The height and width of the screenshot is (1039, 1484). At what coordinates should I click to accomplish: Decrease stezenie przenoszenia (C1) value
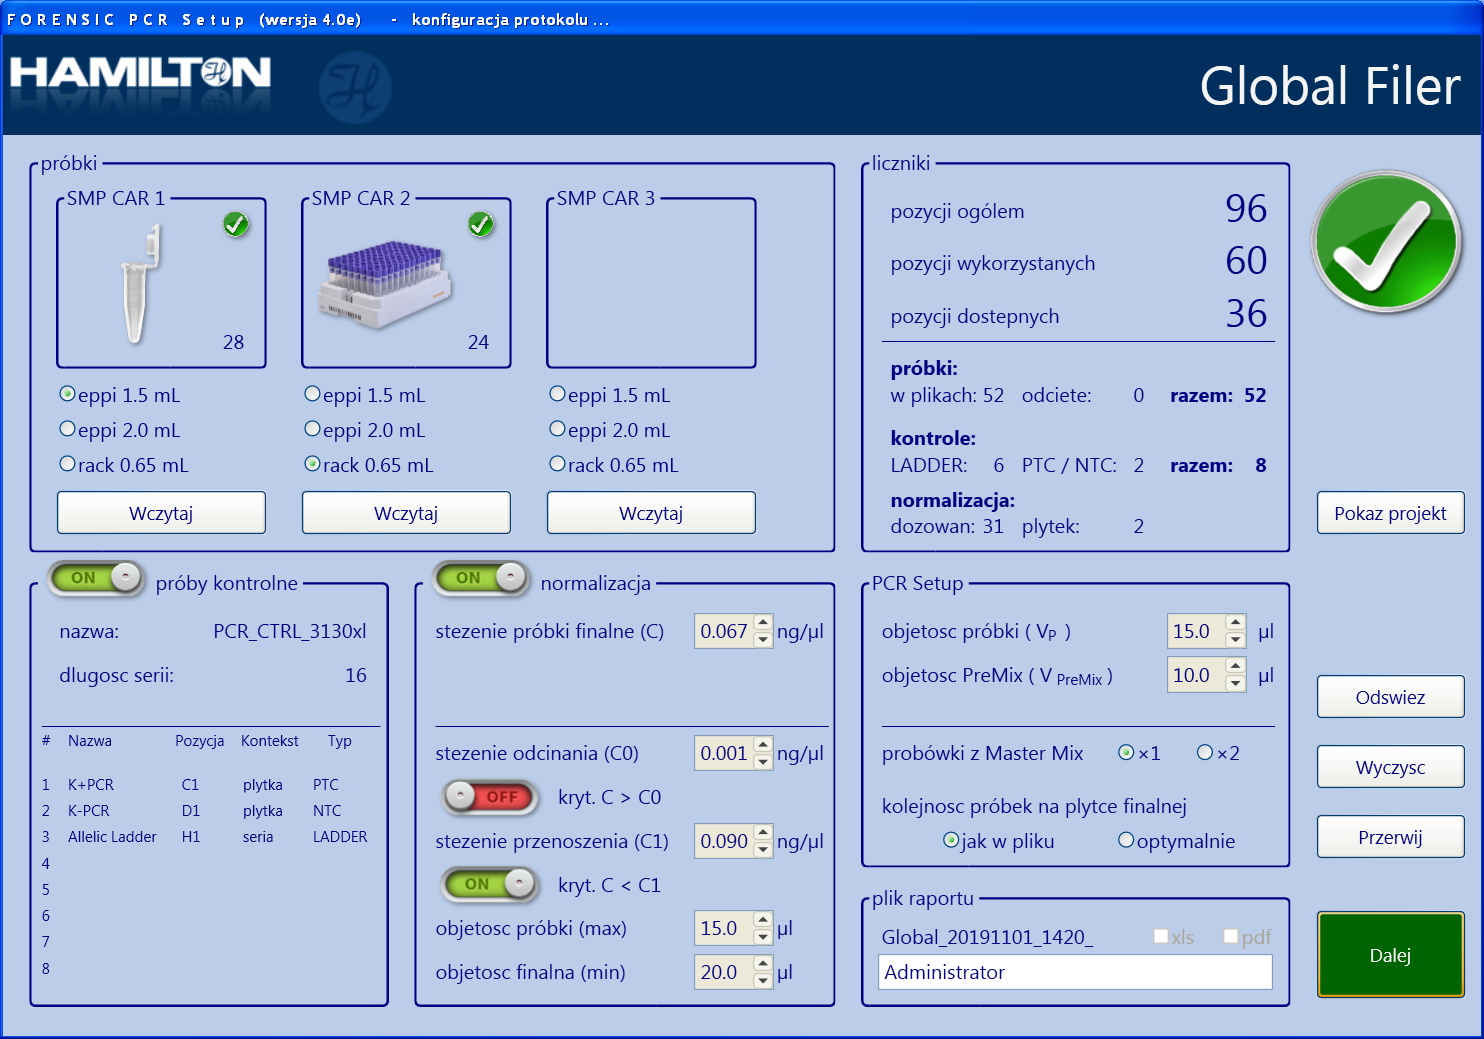763,850
